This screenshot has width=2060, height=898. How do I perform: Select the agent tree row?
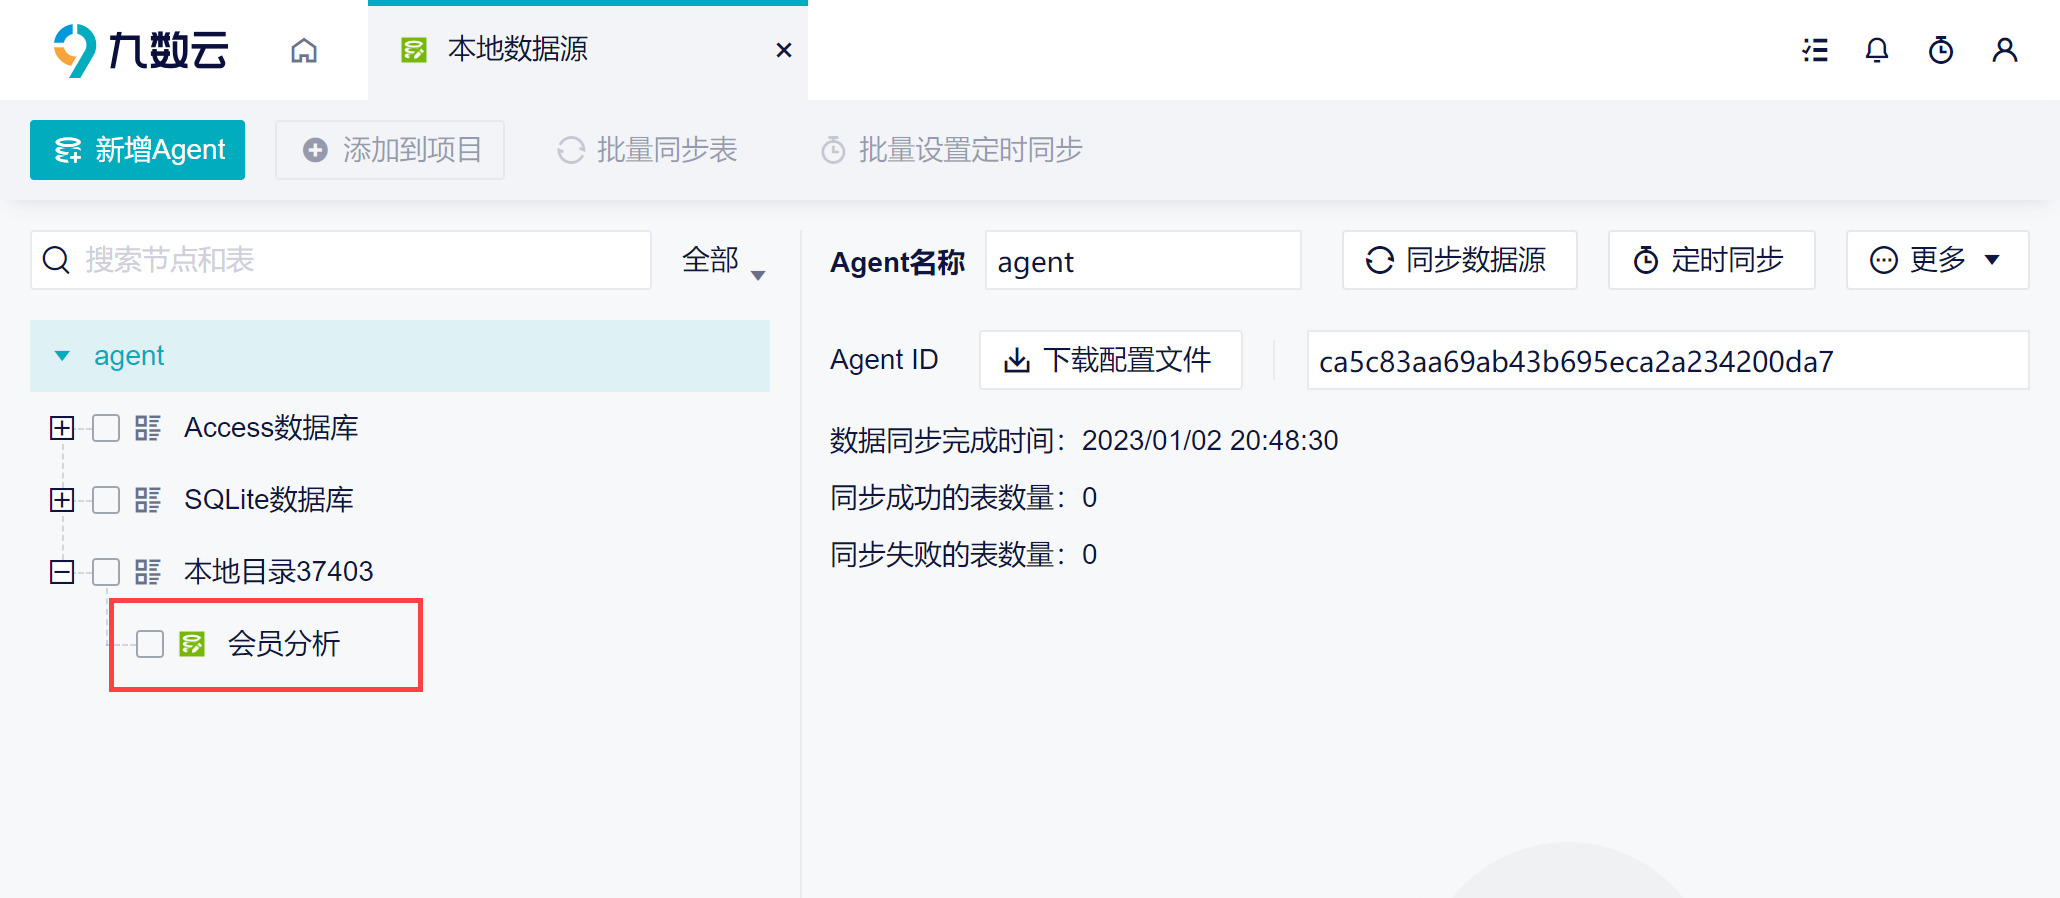click(x=400, y=356)
